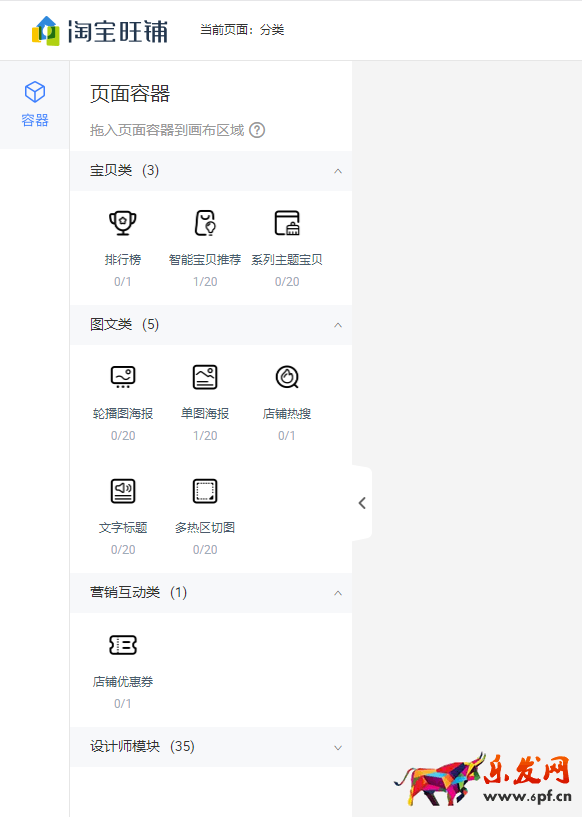Click the 宝贝类 (3) header label
The height and width of the screenshot is (817, 582).
(x=125, y=170)
